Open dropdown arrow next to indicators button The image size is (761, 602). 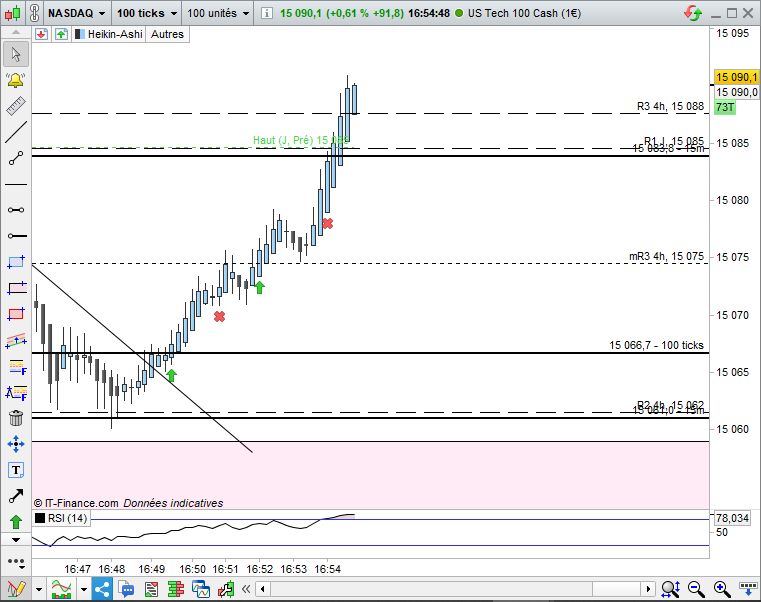point(83,589)
